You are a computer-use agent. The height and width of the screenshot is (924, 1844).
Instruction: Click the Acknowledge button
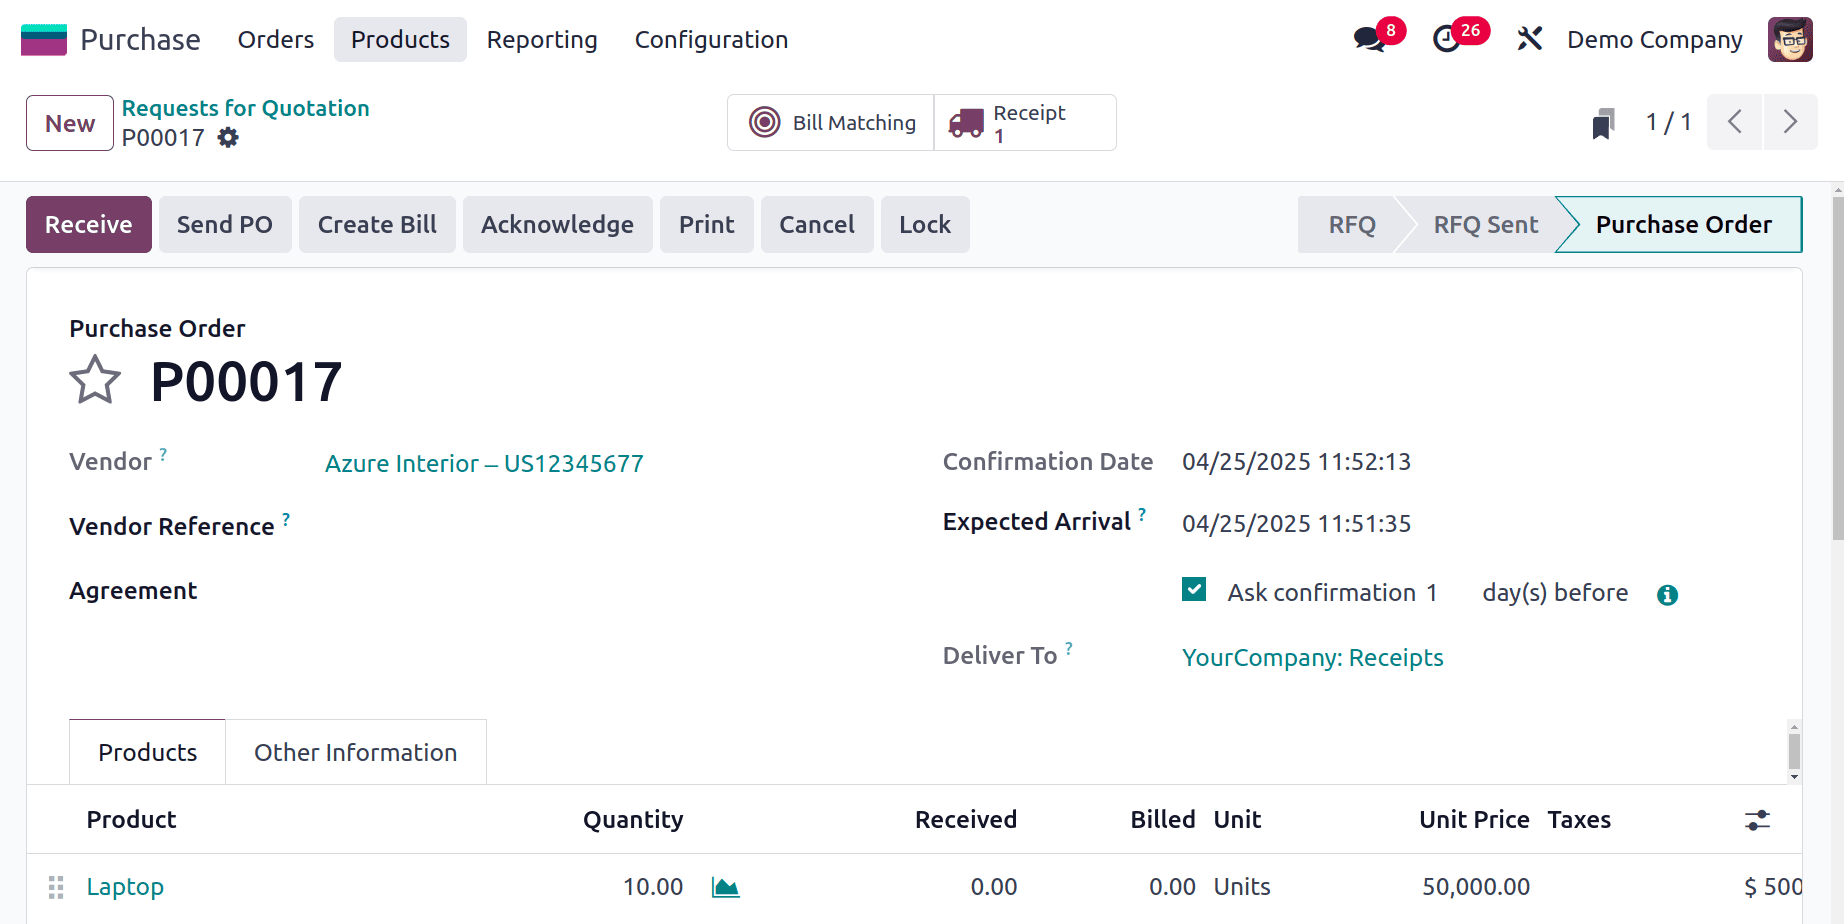click(558, 224)
